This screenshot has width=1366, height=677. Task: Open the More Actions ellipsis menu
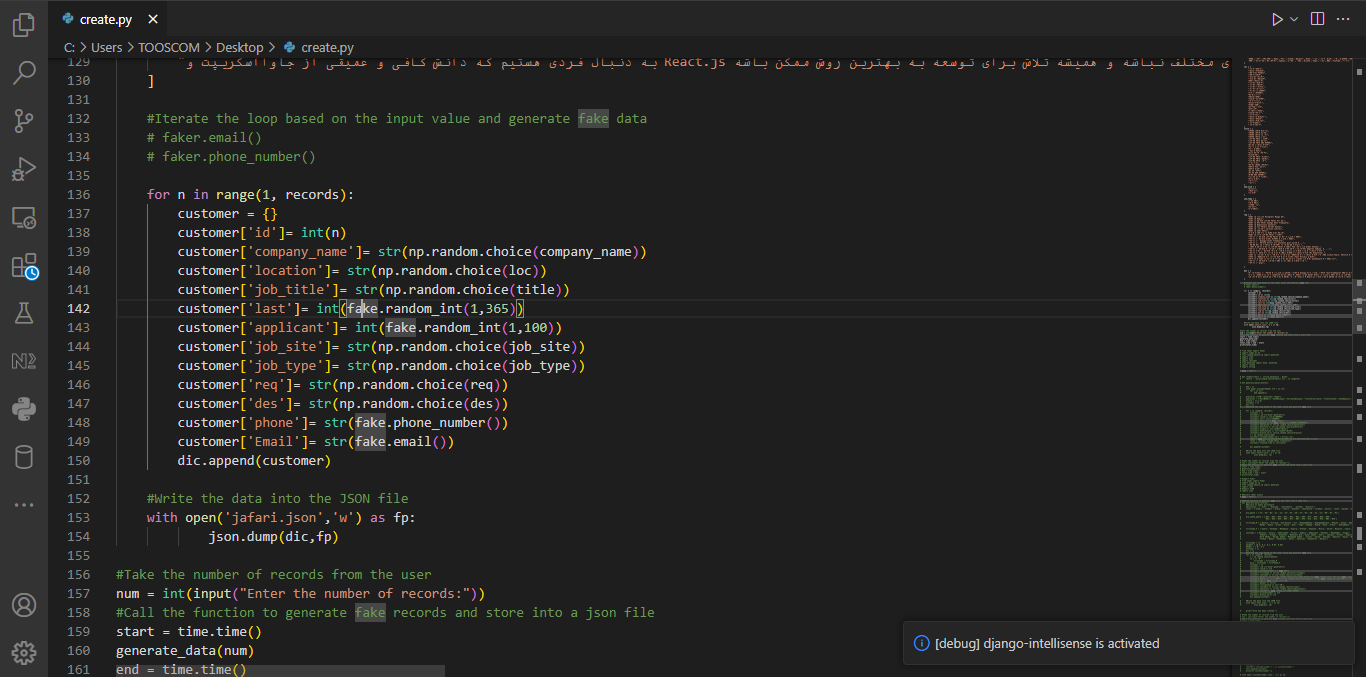tap(1343, 18)
